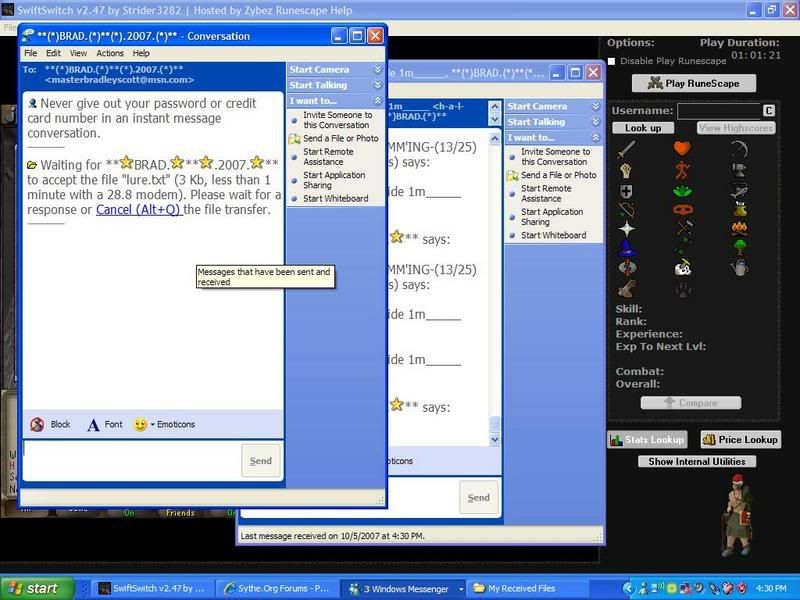
Task: Click Send a File or Photo in back window
Action: pyautogui.click(x=553, y=176)
